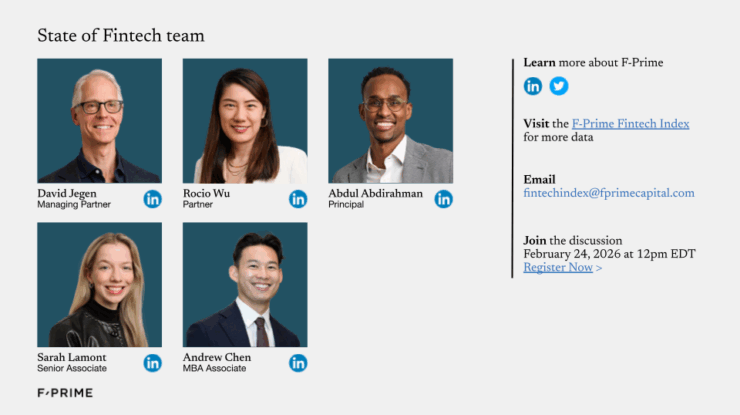
Task: Select David Jegen's headshot photo
Action: (99, 120)
